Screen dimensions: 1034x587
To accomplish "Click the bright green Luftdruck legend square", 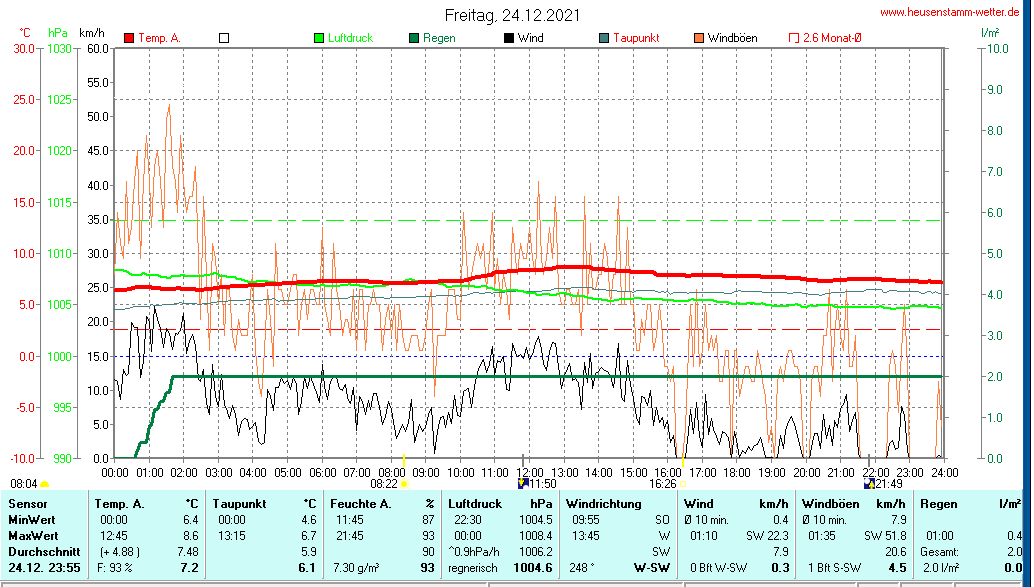I will [319, 38].
